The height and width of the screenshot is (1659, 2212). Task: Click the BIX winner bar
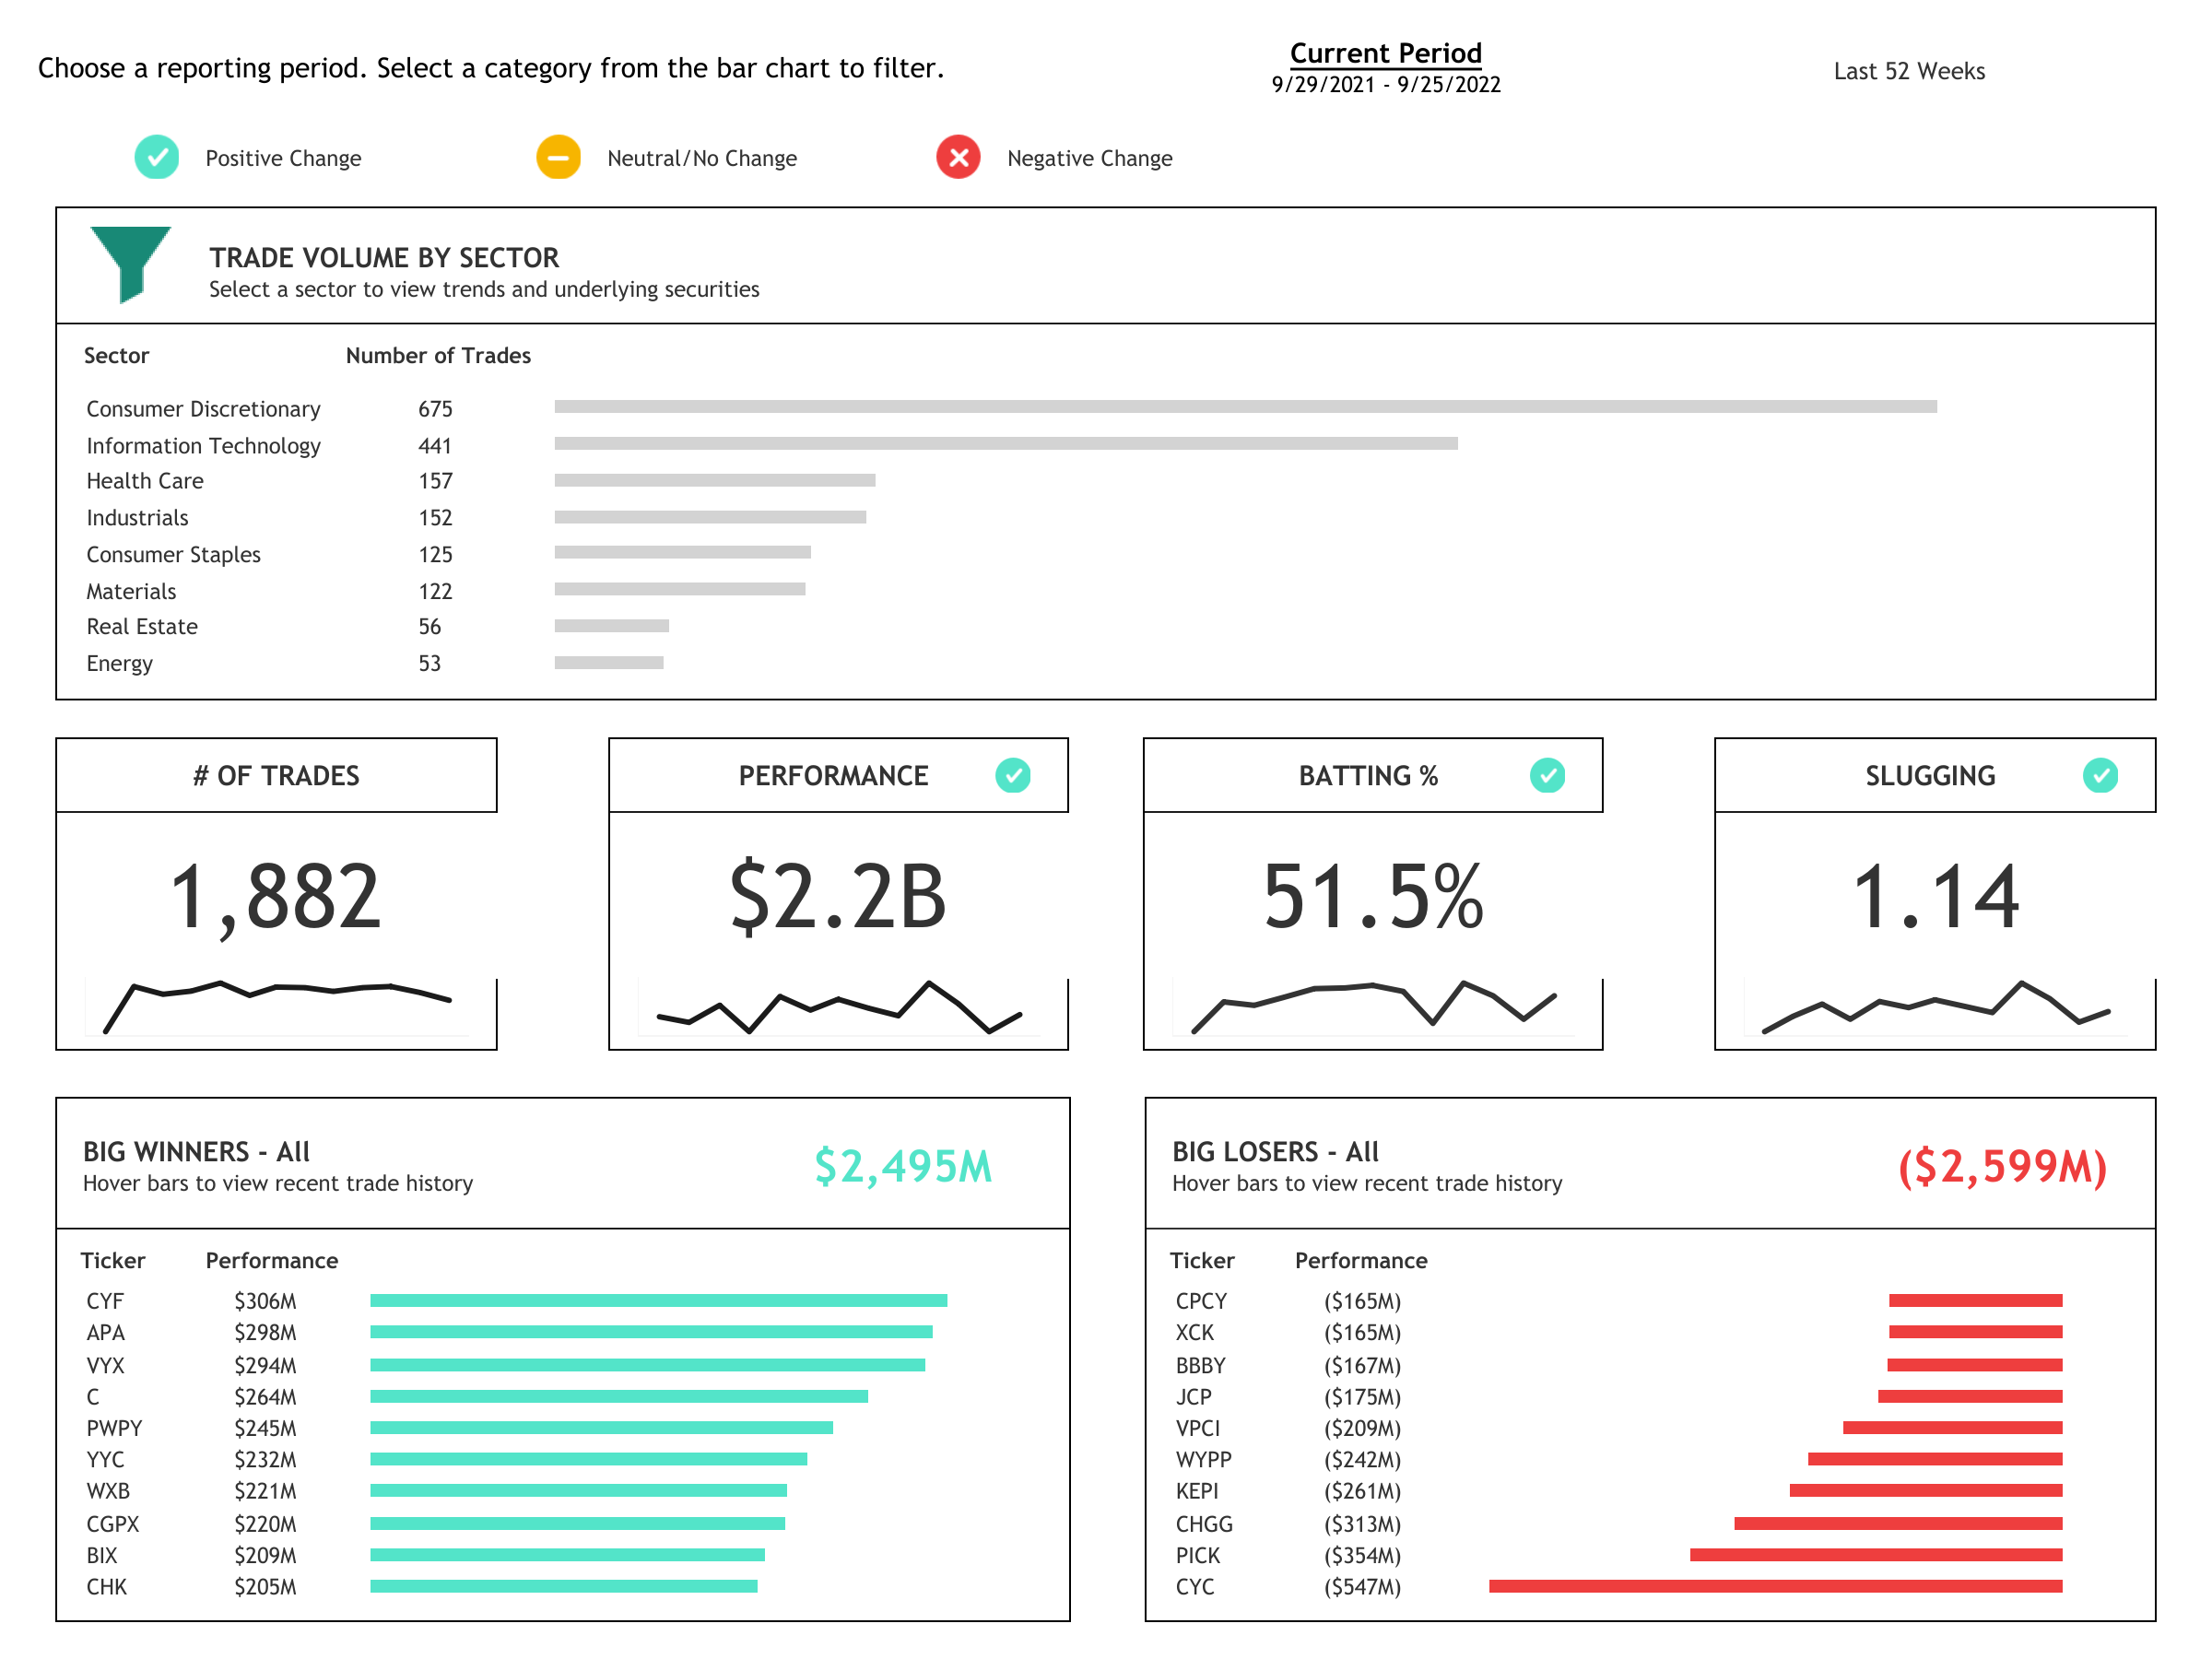(x=567, y=1555)
